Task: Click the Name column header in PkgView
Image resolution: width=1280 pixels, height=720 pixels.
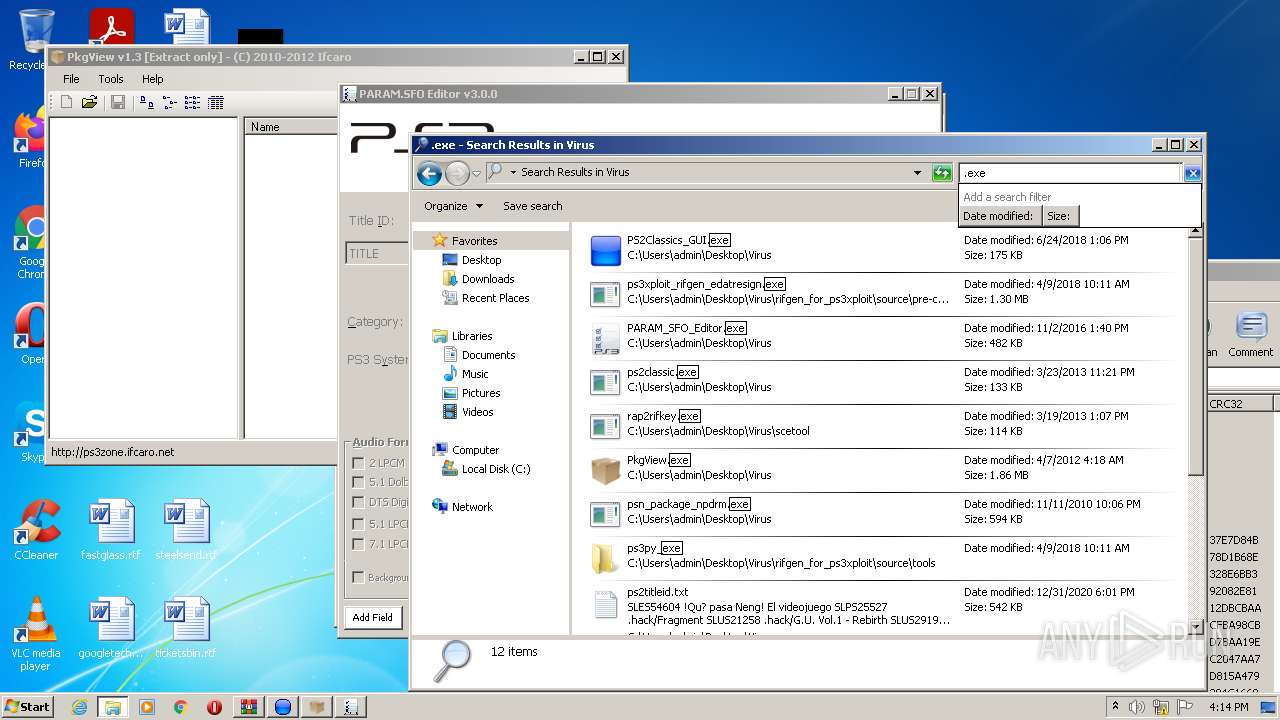Action: coord(292,127)
